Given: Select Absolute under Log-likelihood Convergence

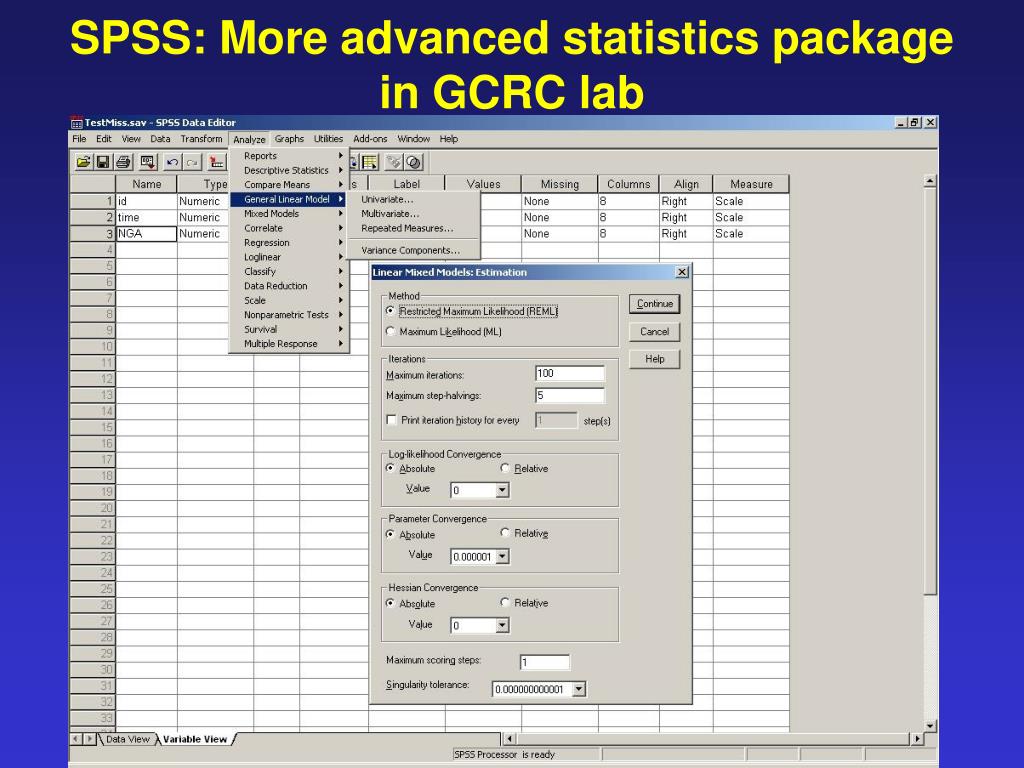Looking at the screenshot, I should click(x=391, y=468).
